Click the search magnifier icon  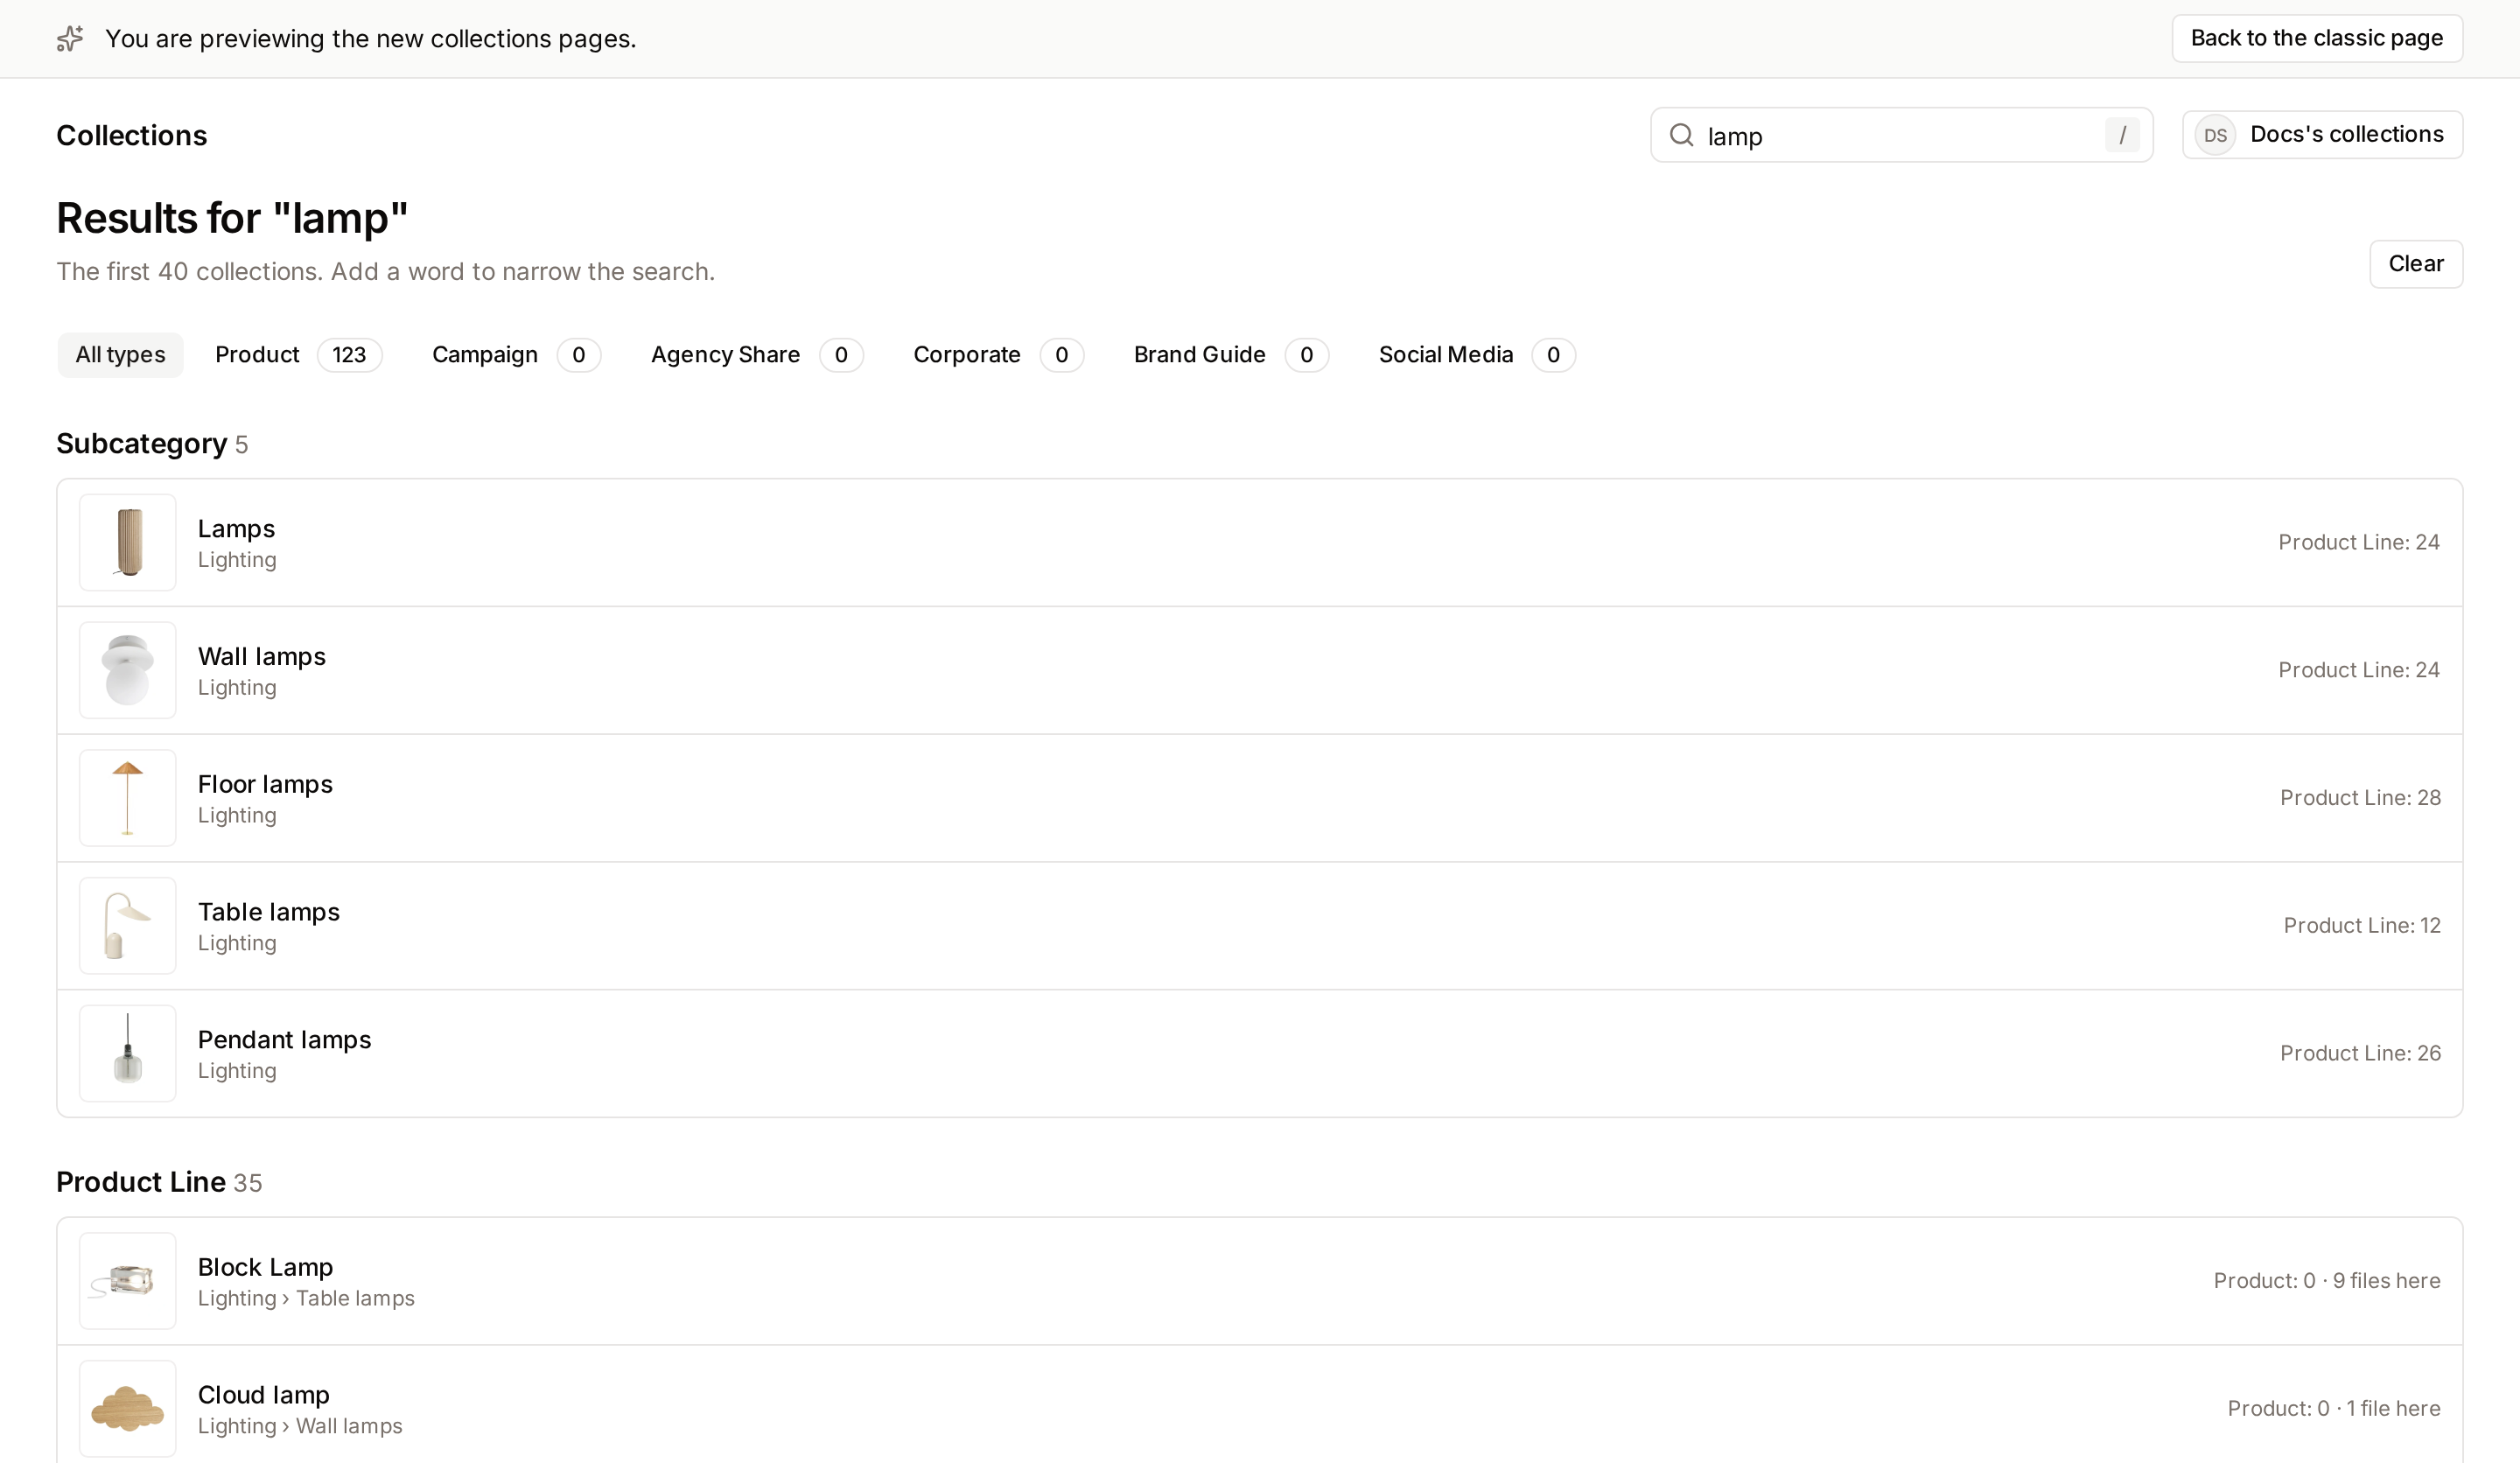pyautogui.click(x=1682, y=135)
